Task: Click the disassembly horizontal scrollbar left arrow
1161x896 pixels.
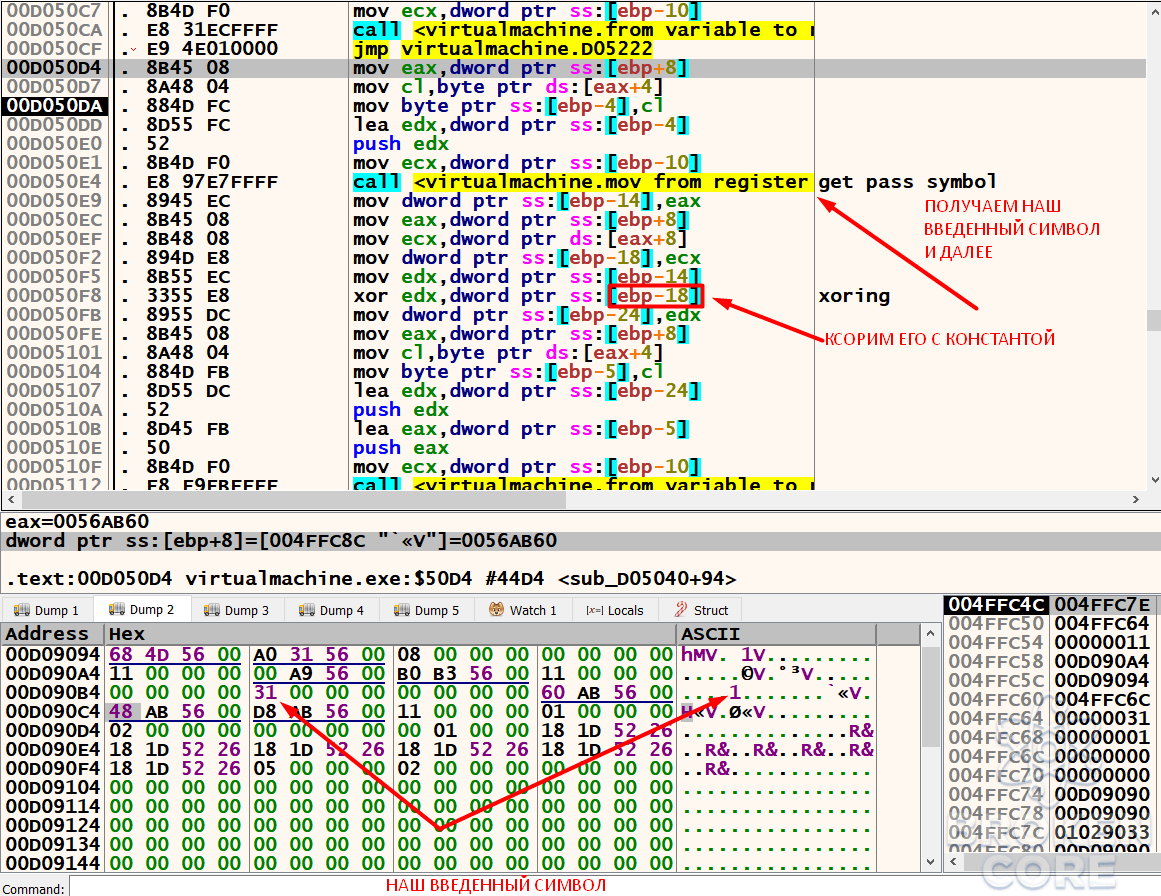Action: (x=10, y=500)
